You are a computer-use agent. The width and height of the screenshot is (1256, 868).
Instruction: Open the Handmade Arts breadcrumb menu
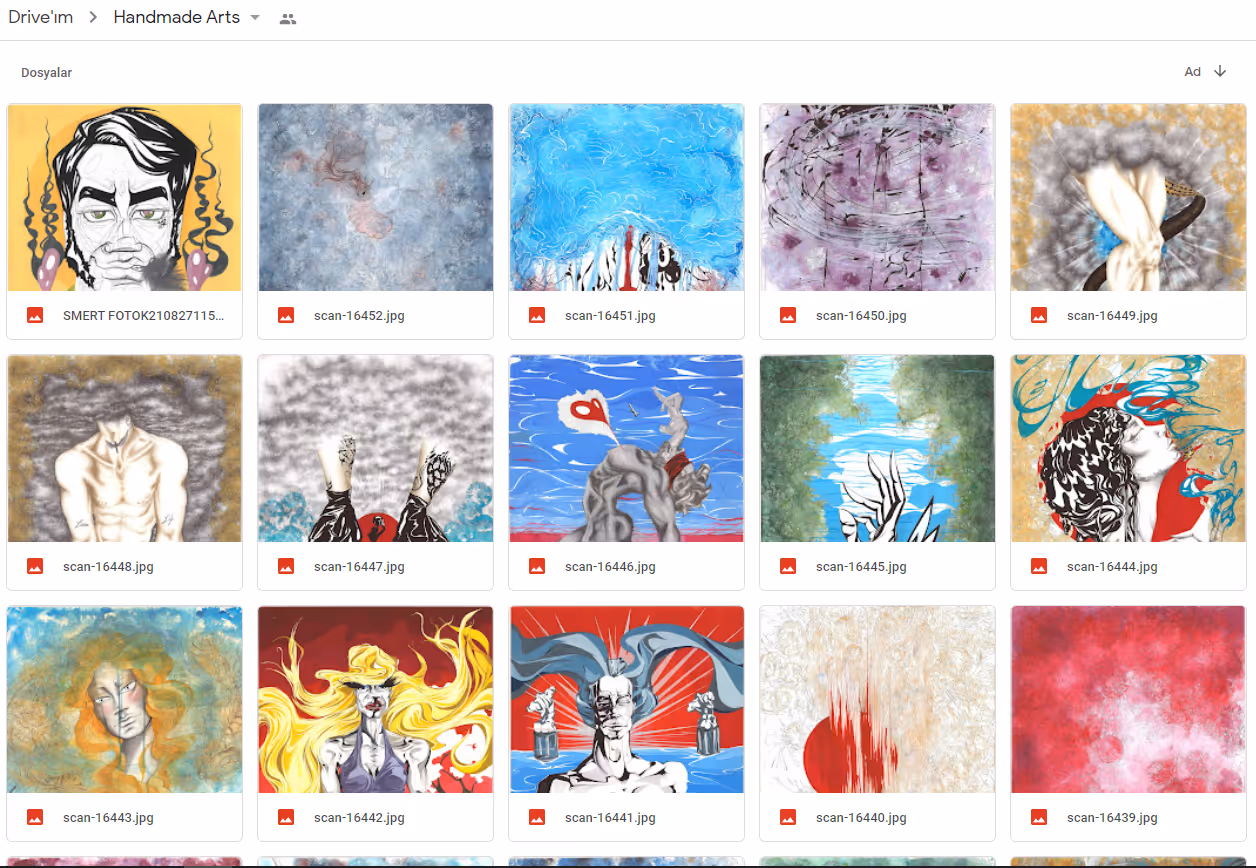(187, 18)
